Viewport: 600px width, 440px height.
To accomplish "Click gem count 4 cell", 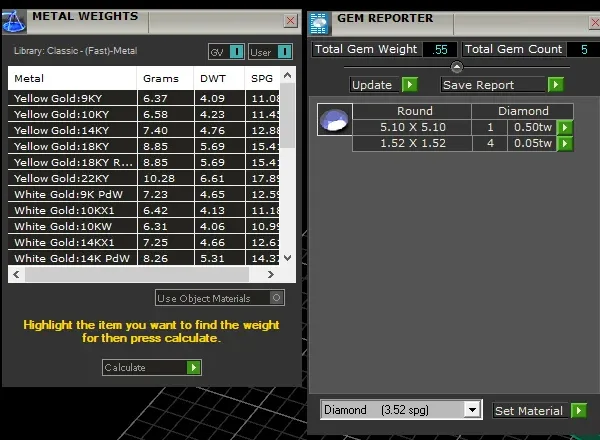I will [x=490, y=143].
